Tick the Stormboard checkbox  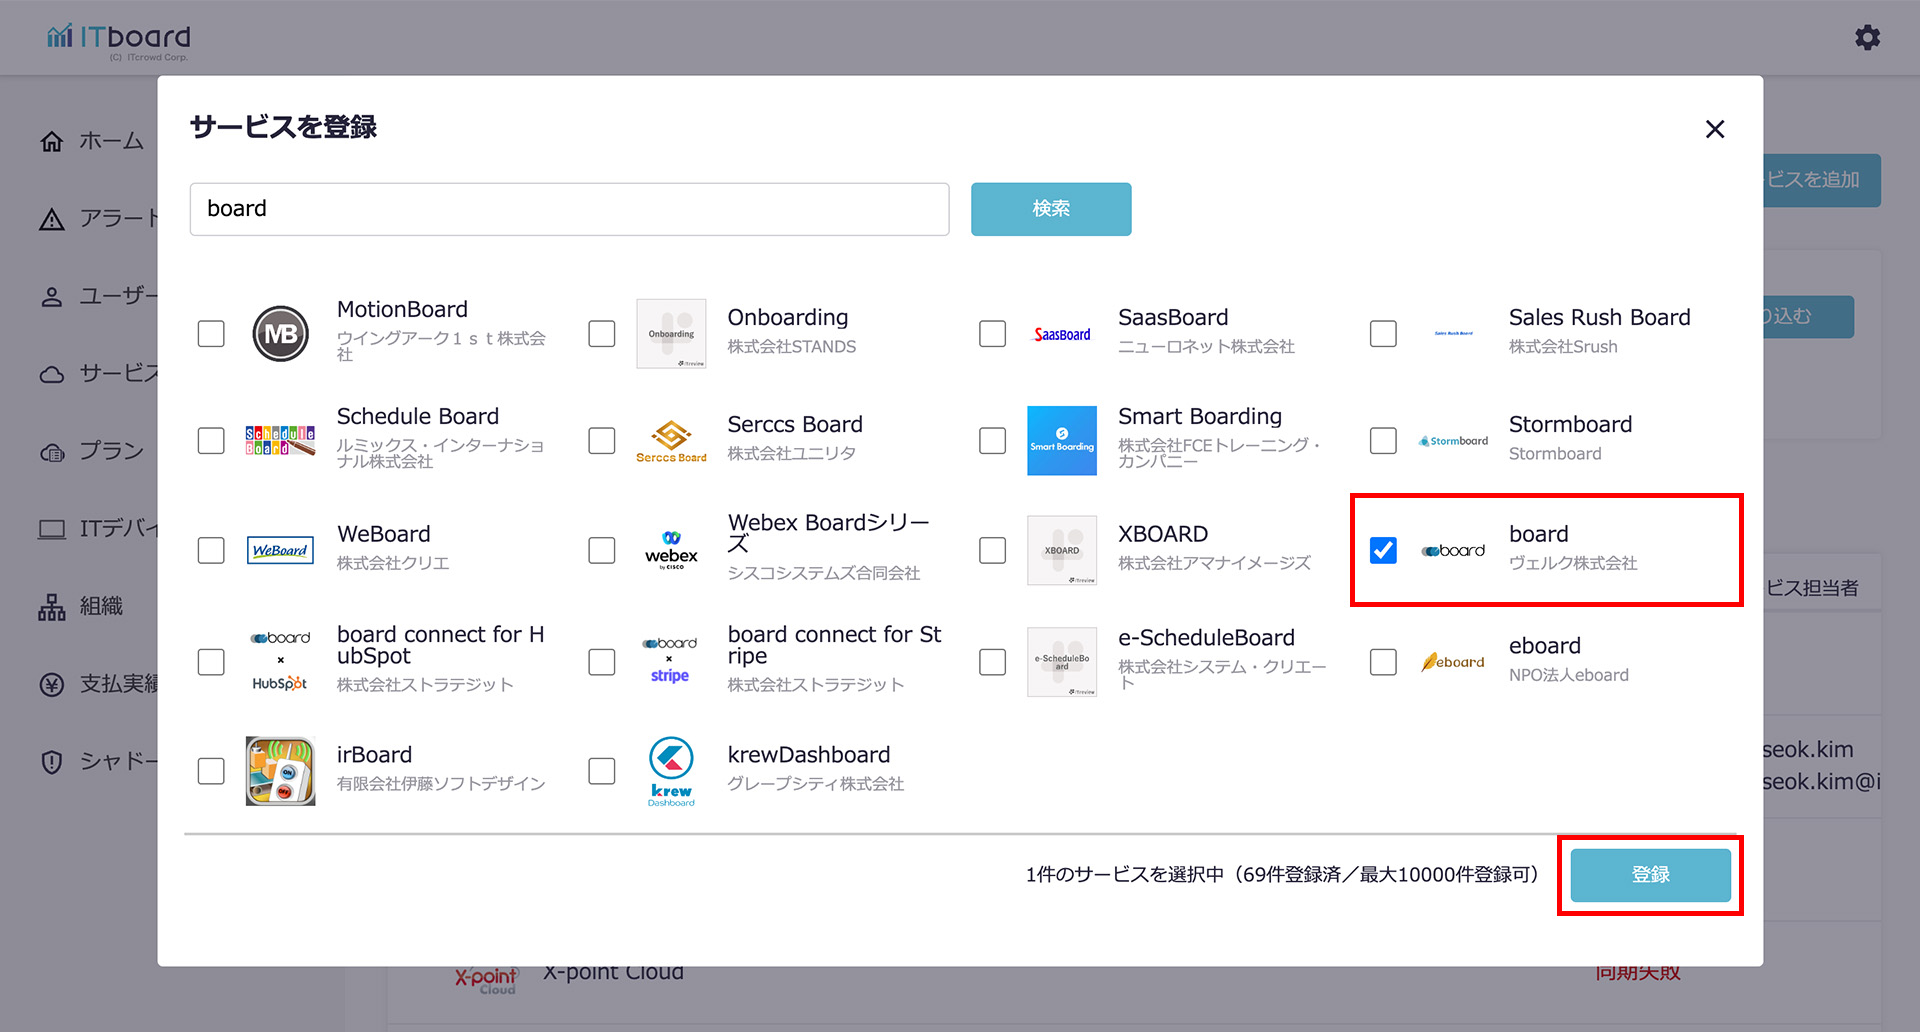(x=1383, y=441)
